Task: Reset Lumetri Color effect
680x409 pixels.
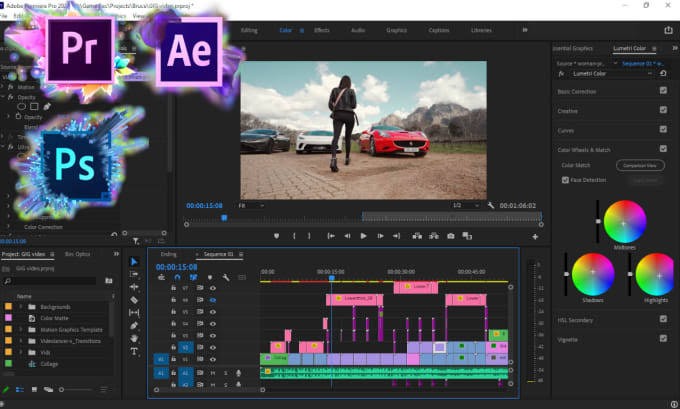Action: click(x=663, y=73)
